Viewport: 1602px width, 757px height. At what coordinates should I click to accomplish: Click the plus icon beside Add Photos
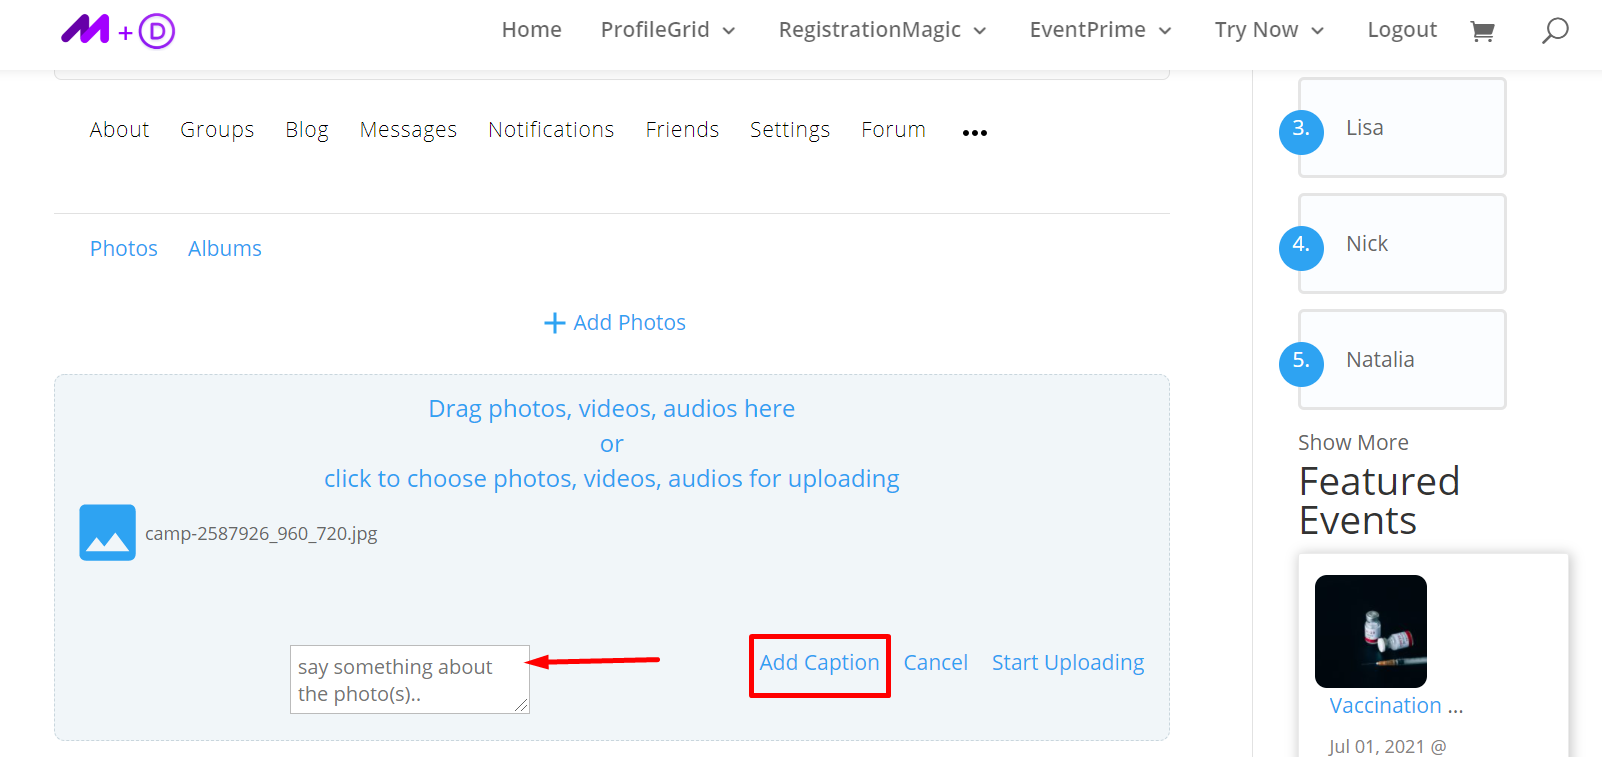click(554, 323)
